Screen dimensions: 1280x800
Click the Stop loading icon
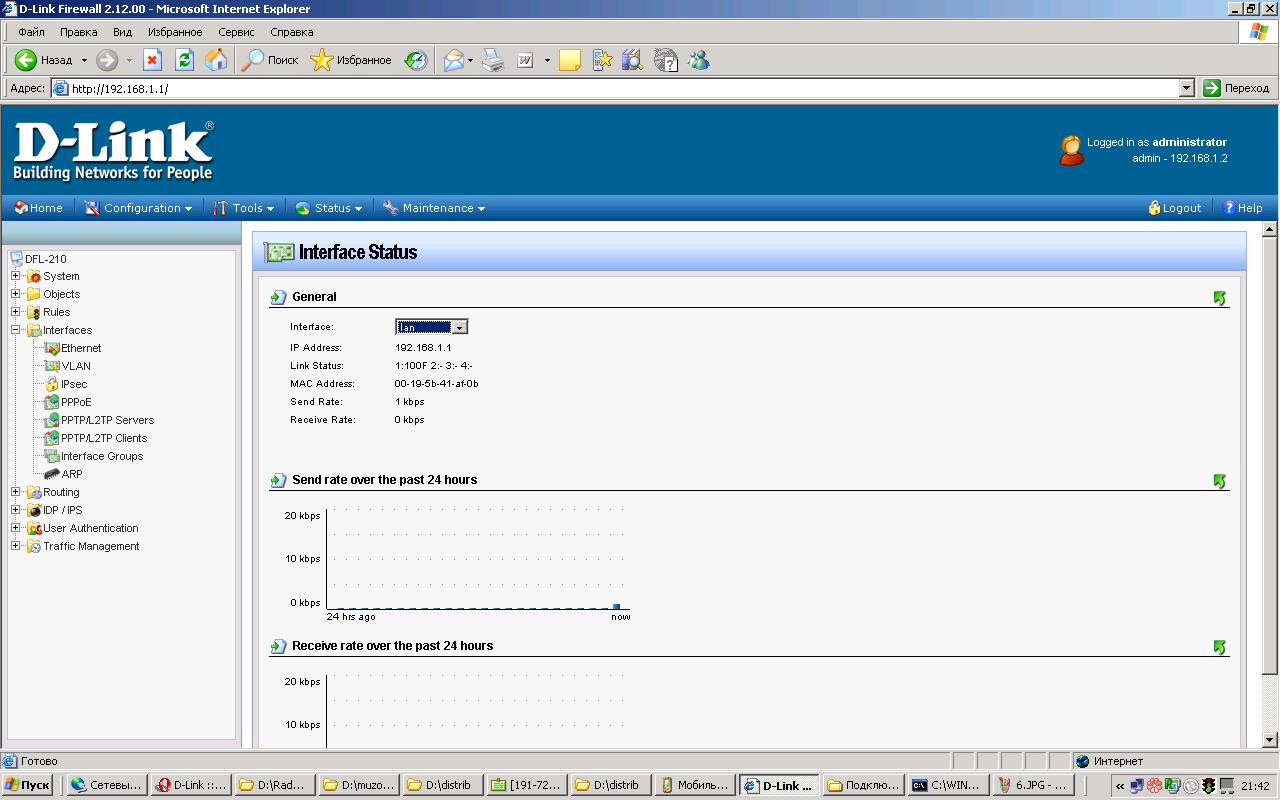[x=152, y=60]
